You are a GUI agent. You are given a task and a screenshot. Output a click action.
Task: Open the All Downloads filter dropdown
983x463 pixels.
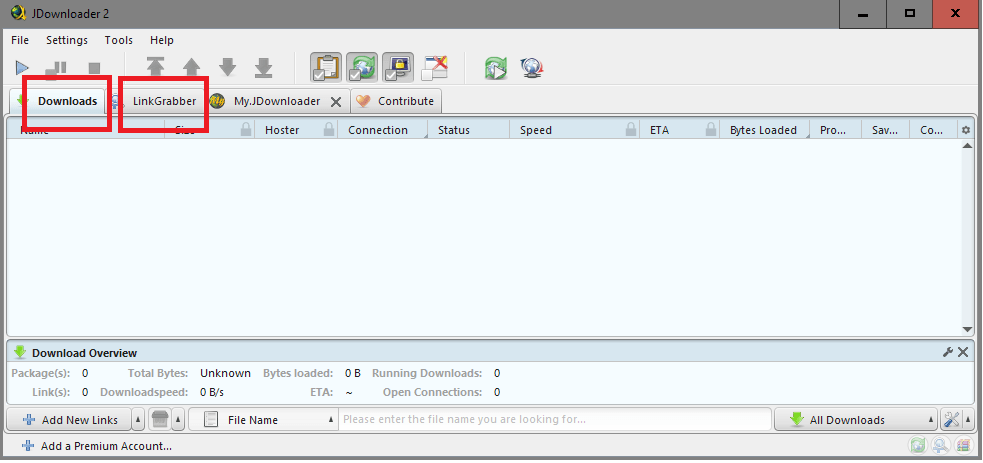click(x=856, y=419)
